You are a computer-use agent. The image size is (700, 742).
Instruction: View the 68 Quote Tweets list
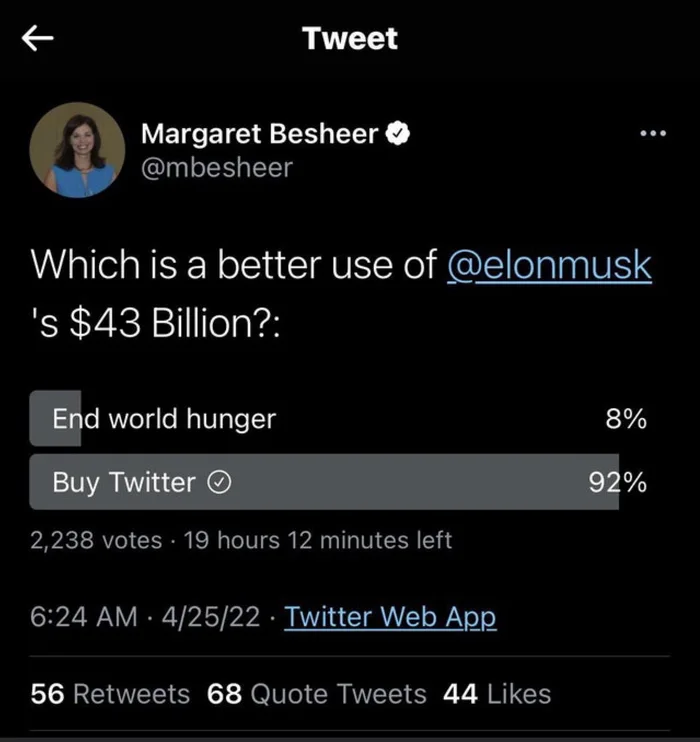coord(316,693)
